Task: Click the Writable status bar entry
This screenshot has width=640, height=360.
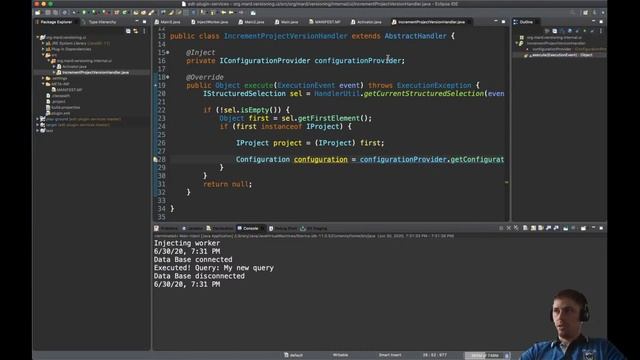Action: click(340, 355)
